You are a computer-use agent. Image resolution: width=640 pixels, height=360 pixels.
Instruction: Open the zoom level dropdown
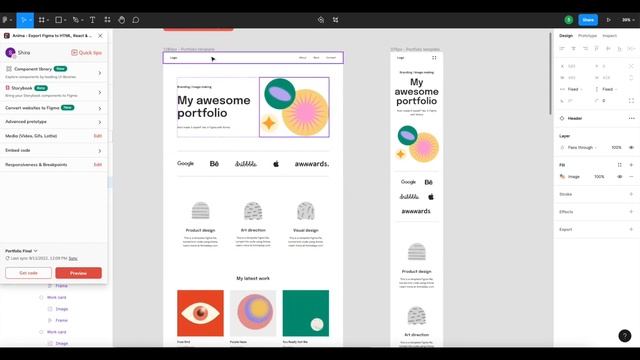pos(628,20)
